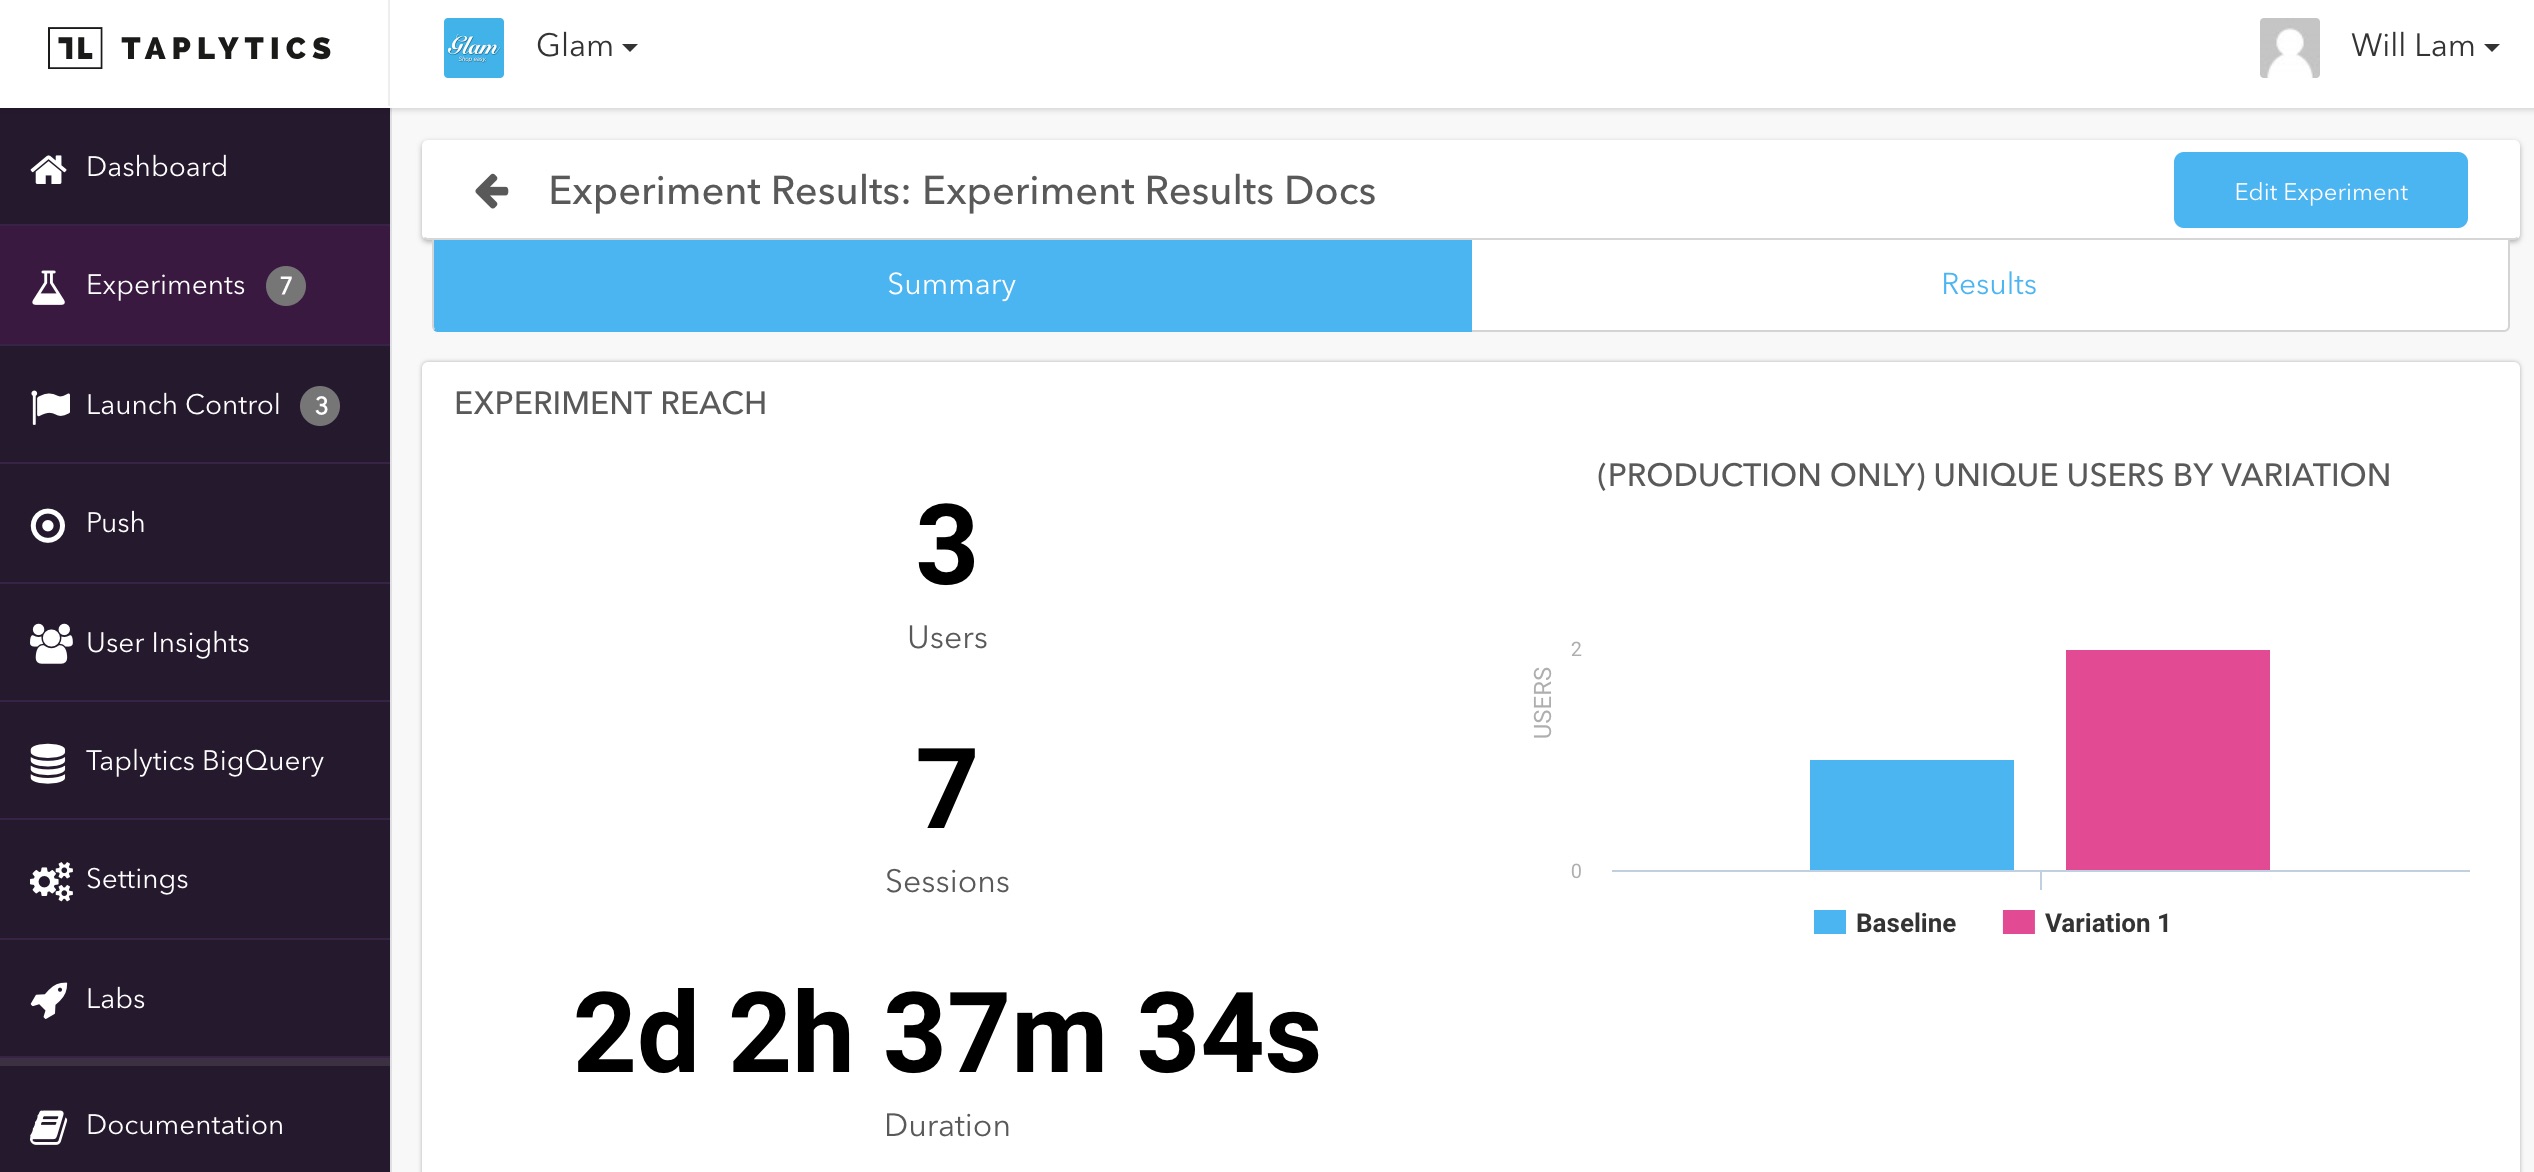The width and height of the screenshot is (2534, 1172).
Task: Click the Push target icon
Action: (x=48, y=525)
